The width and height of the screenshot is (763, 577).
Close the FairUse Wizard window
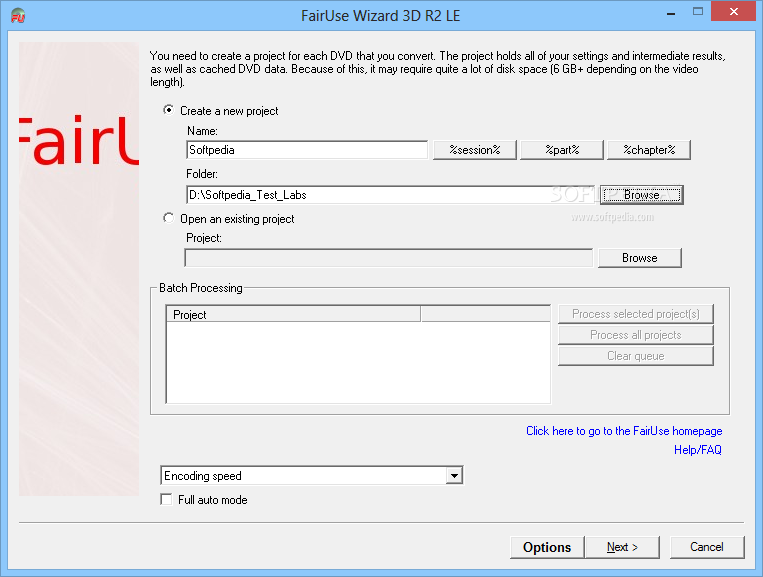[x=733, y=11]
